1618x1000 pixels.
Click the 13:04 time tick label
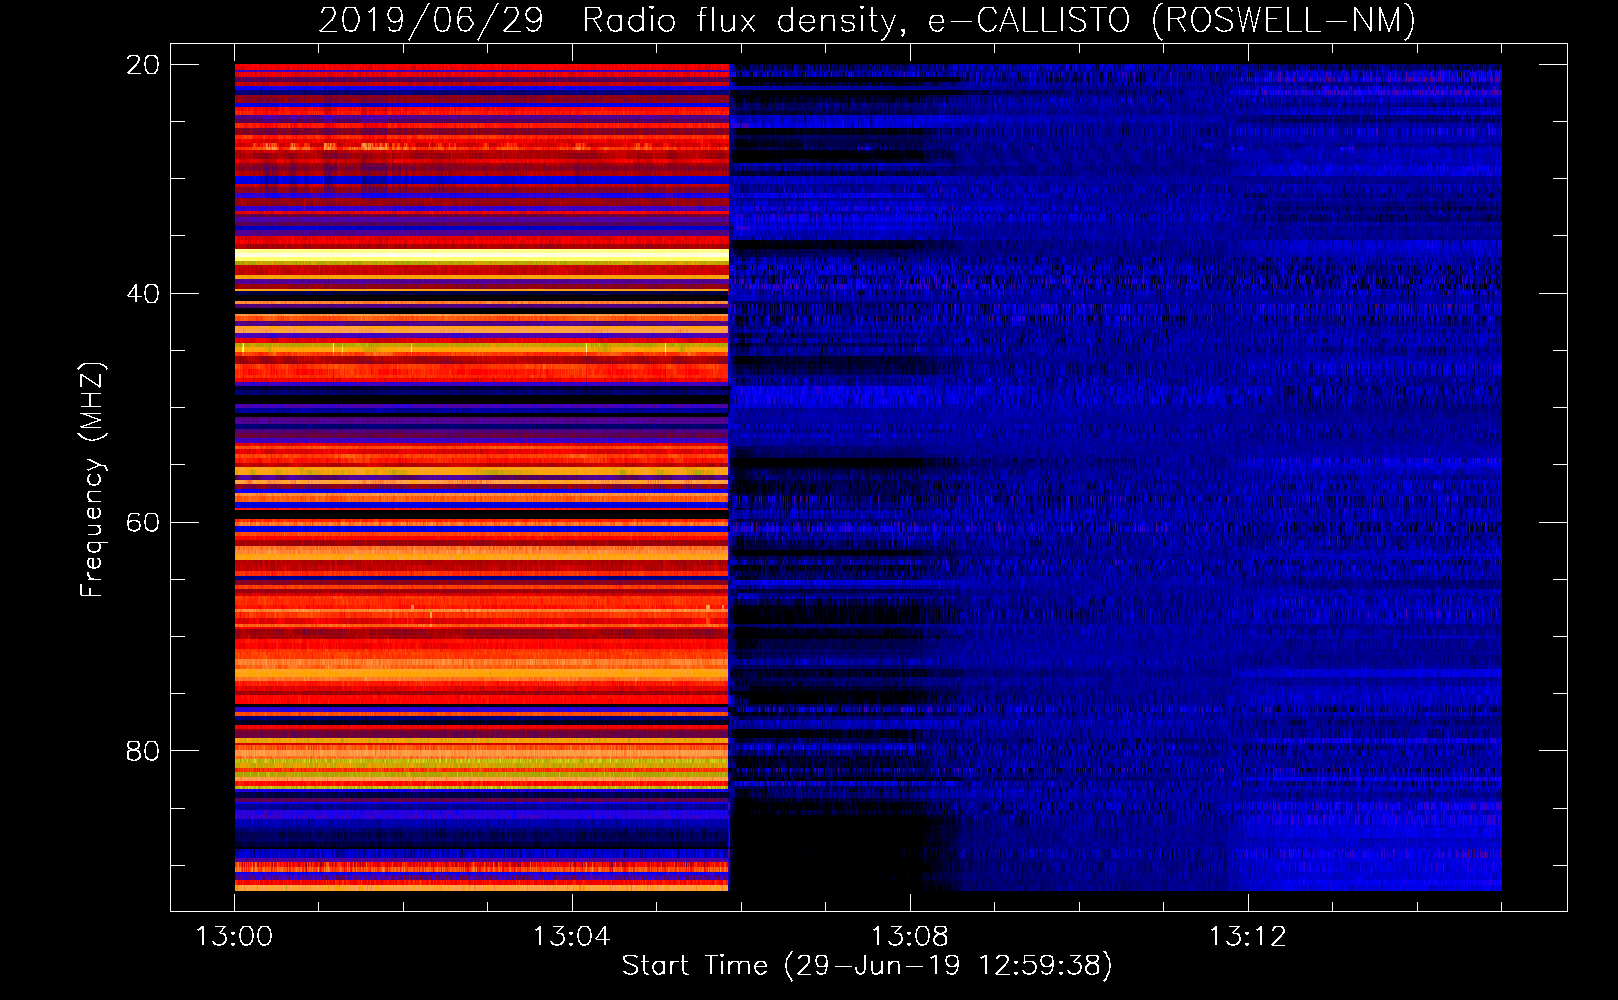(x=571, y=937)
